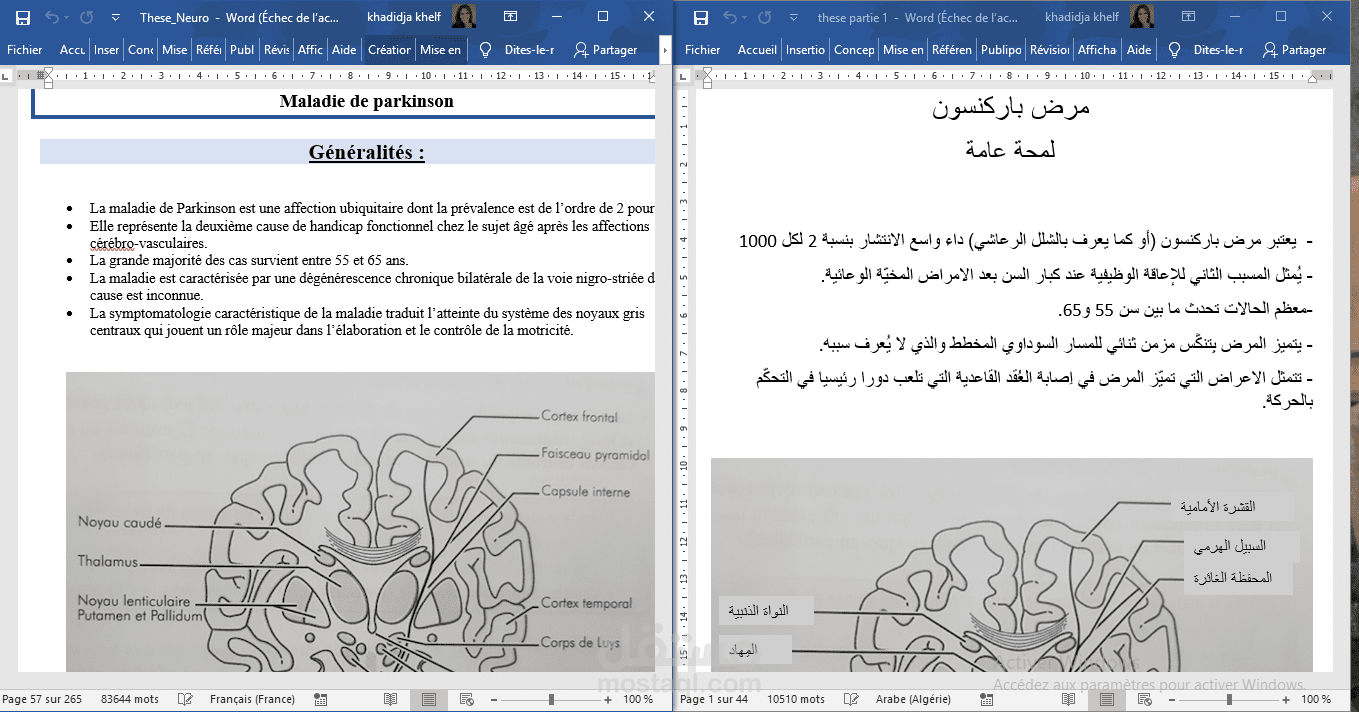This screenshot has height=712, width=1359.
Task: Open word count by clicking 10510 mots
Action: coord(796,699)
